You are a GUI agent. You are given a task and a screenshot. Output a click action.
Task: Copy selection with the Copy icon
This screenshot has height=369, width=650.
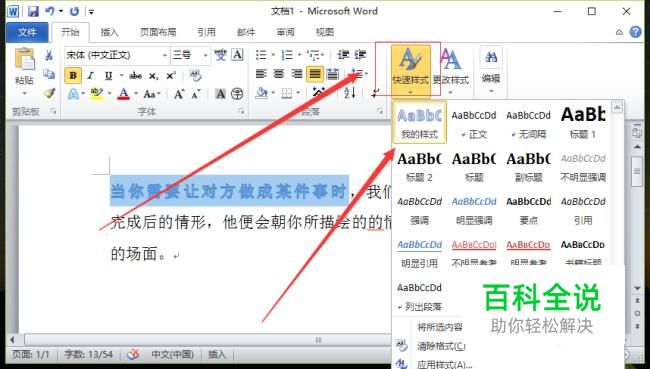[x=49, y=74]
